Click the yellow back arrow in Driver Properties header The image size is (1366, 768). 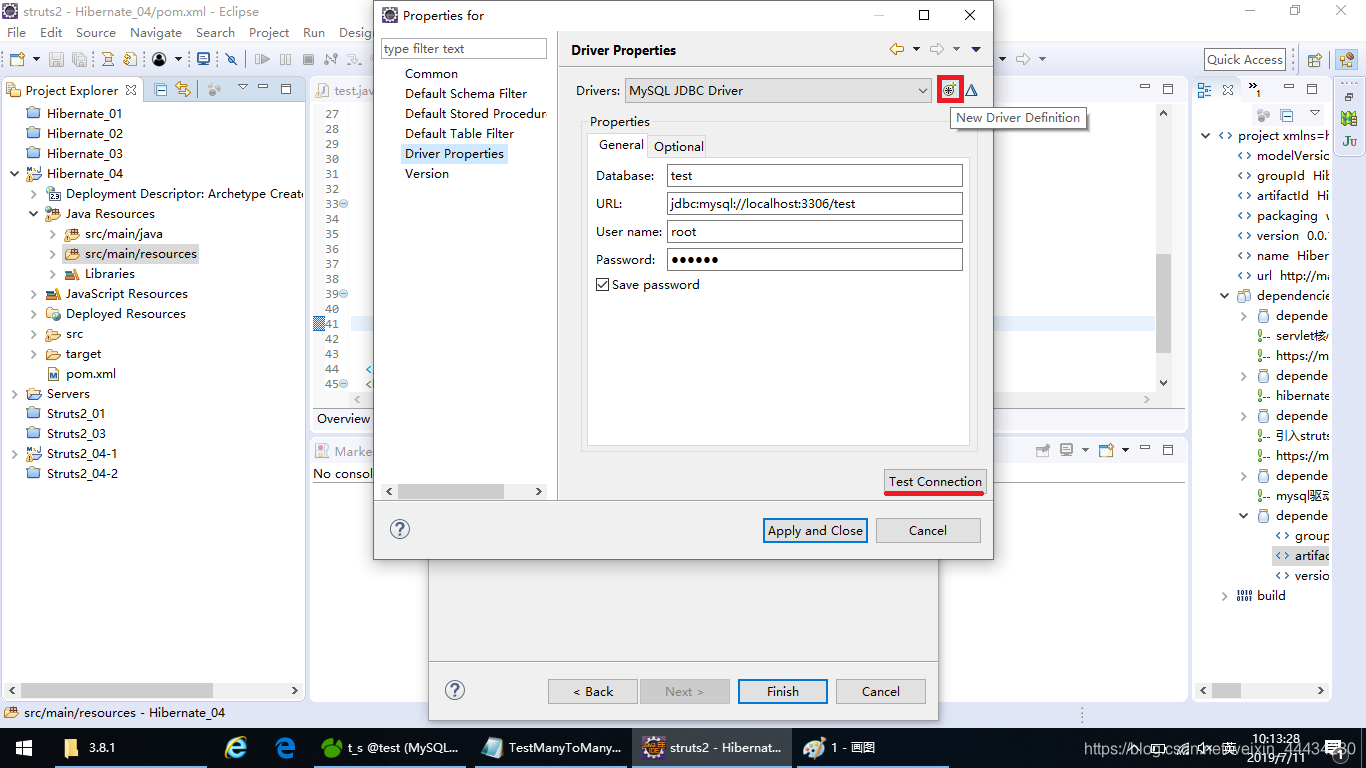[897, 49]
